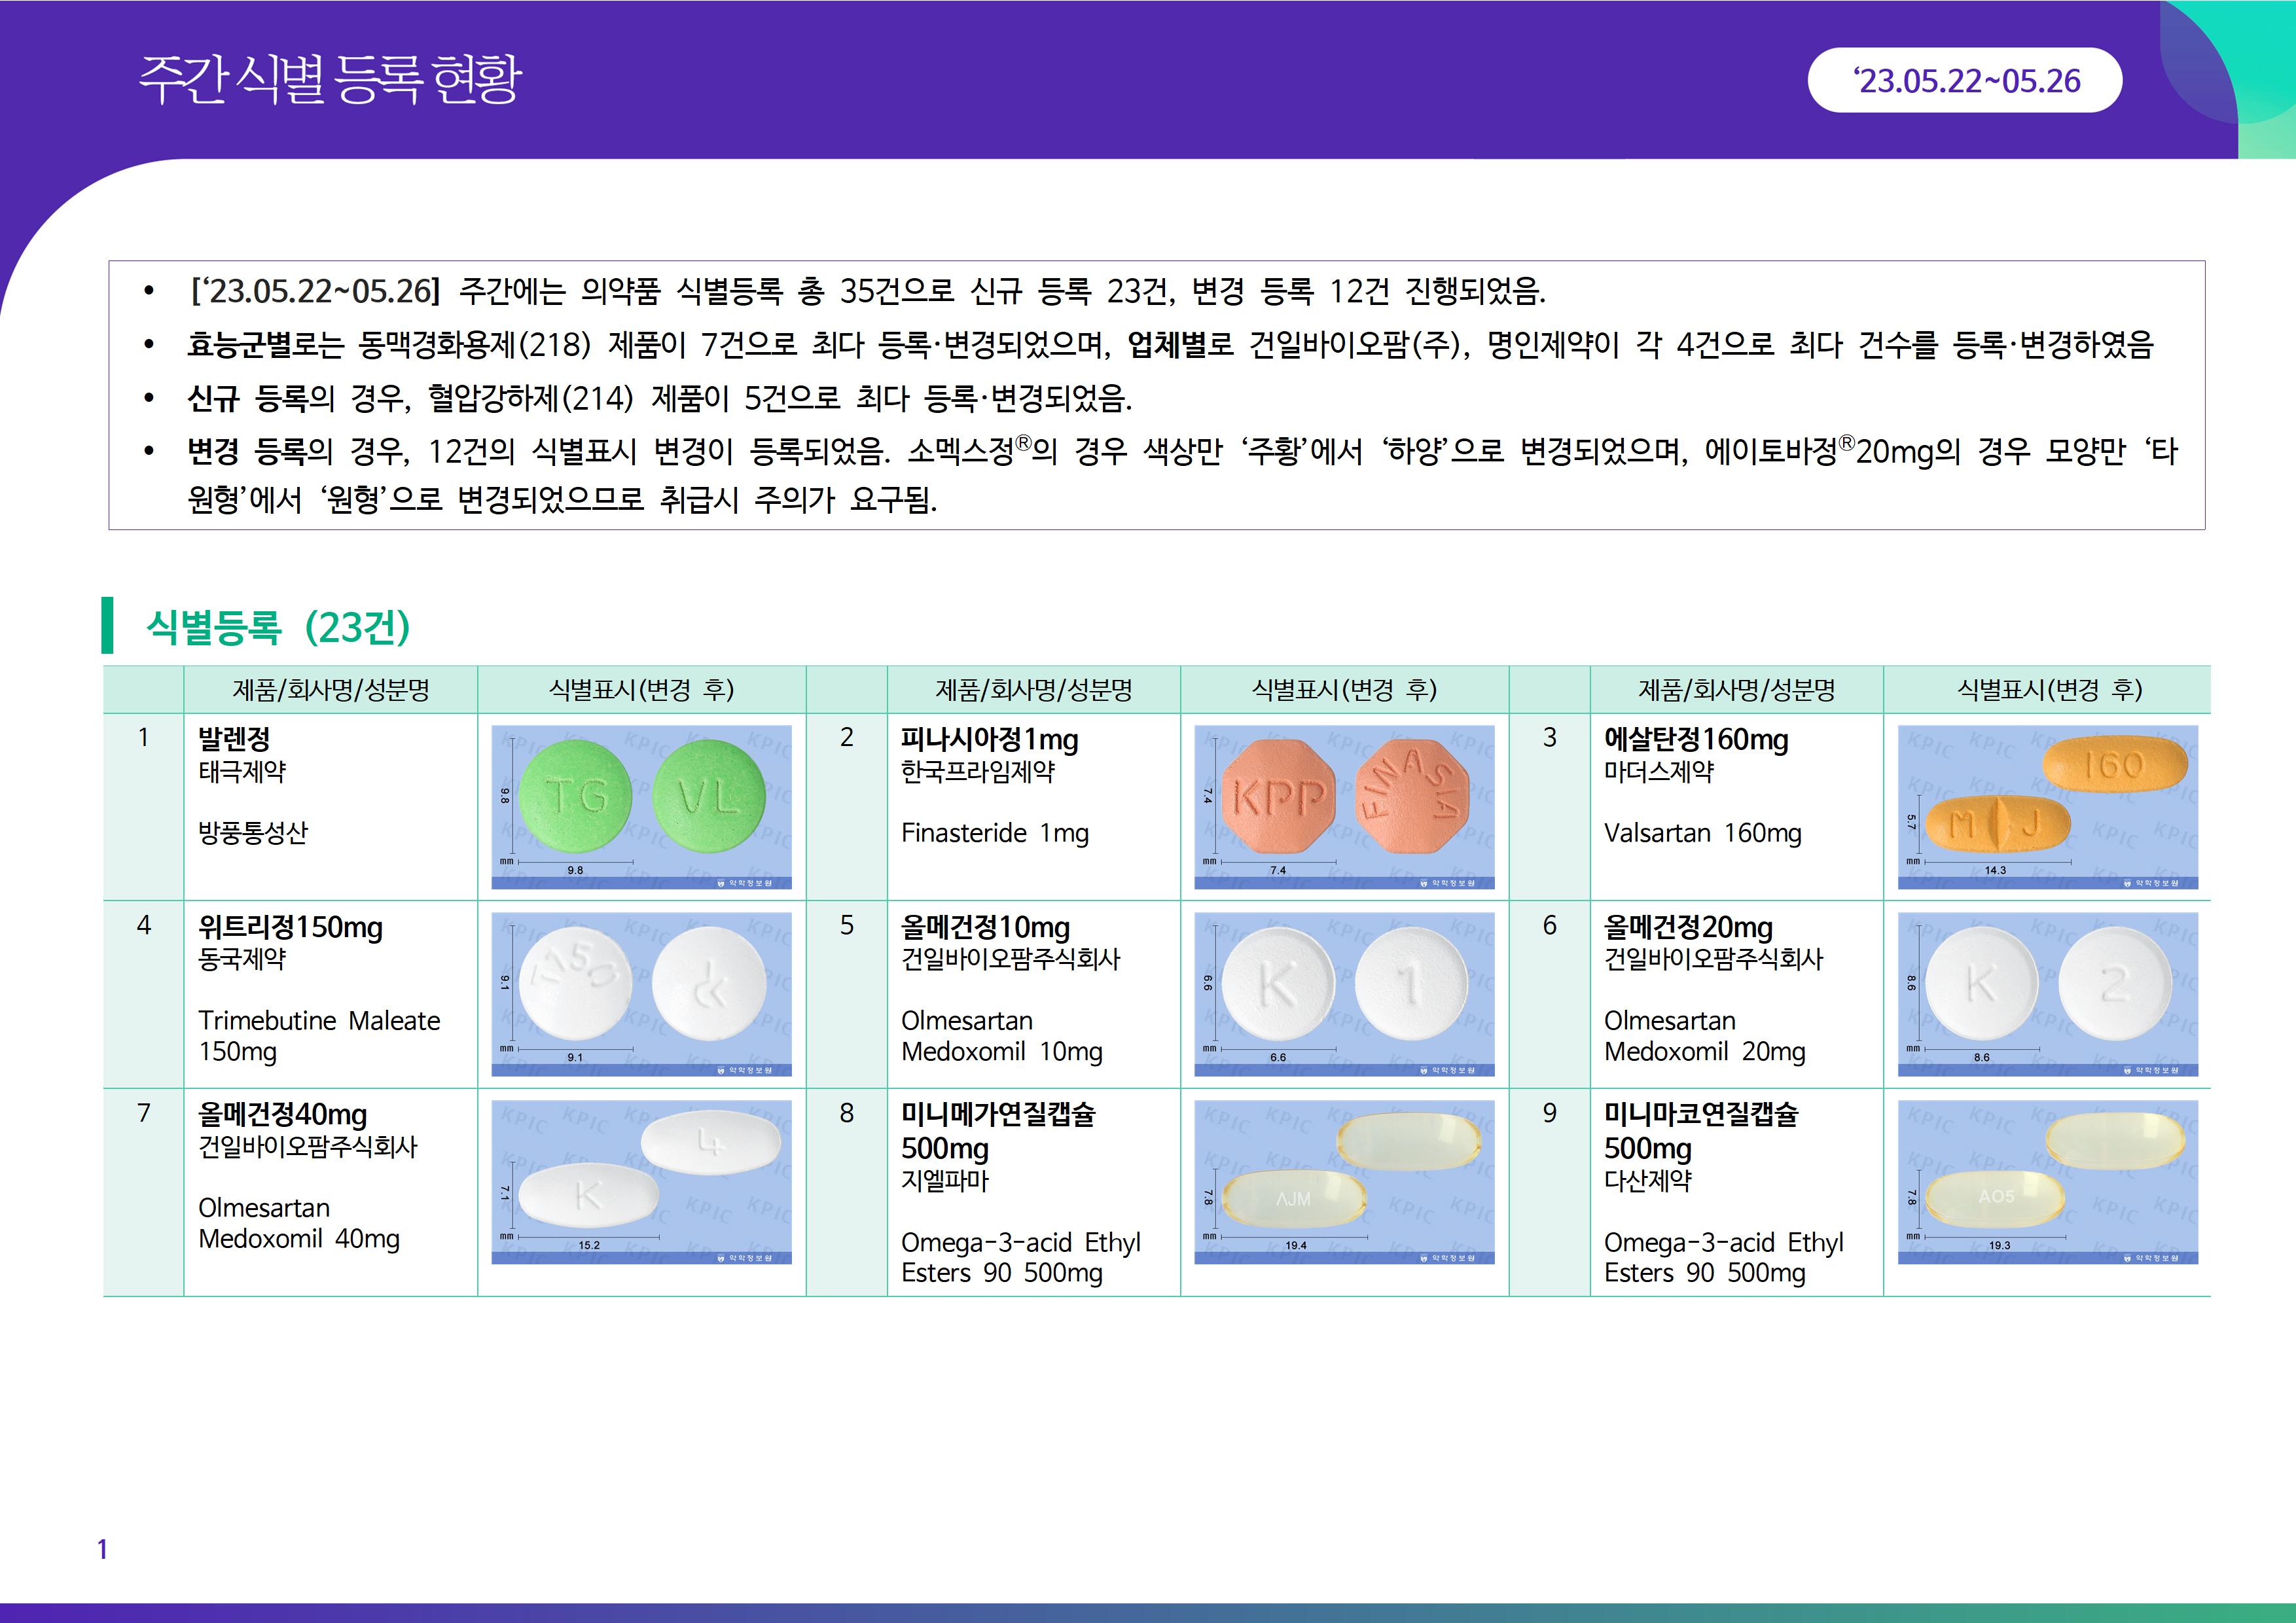Click the yellow-orange 160 MJ tablet image
The image size is (2296, 1623).
coord(2047,806)
